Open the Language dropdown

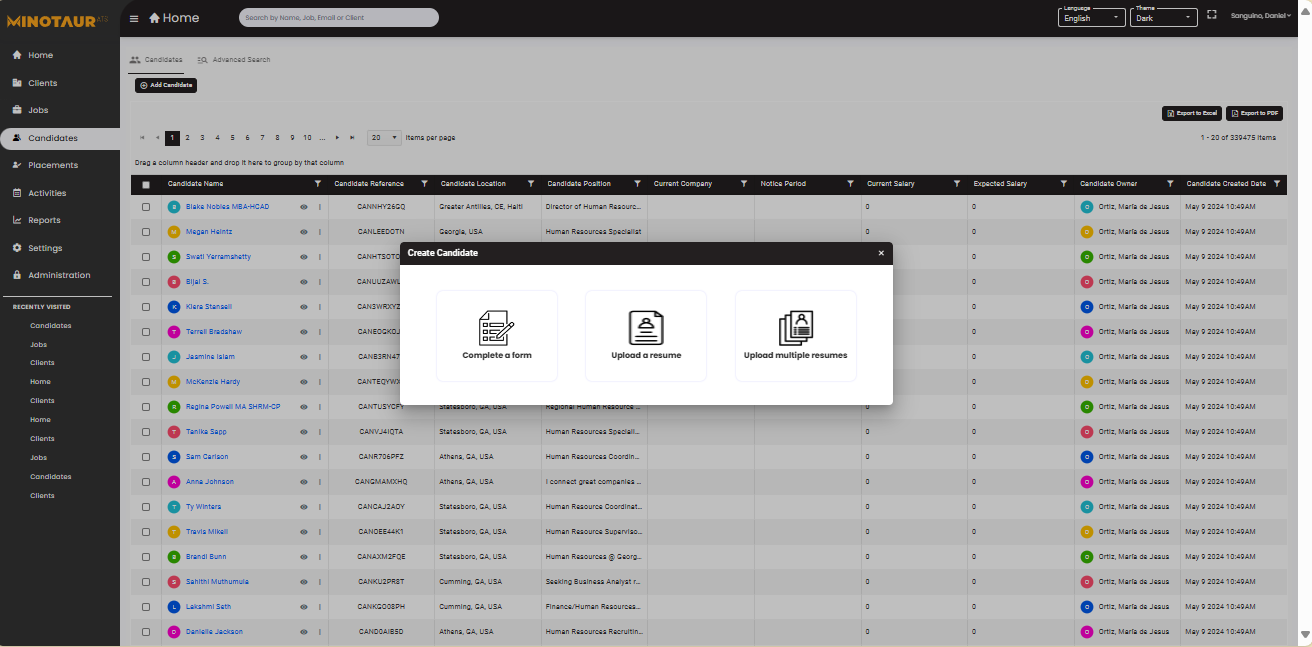click(1091, 20)
